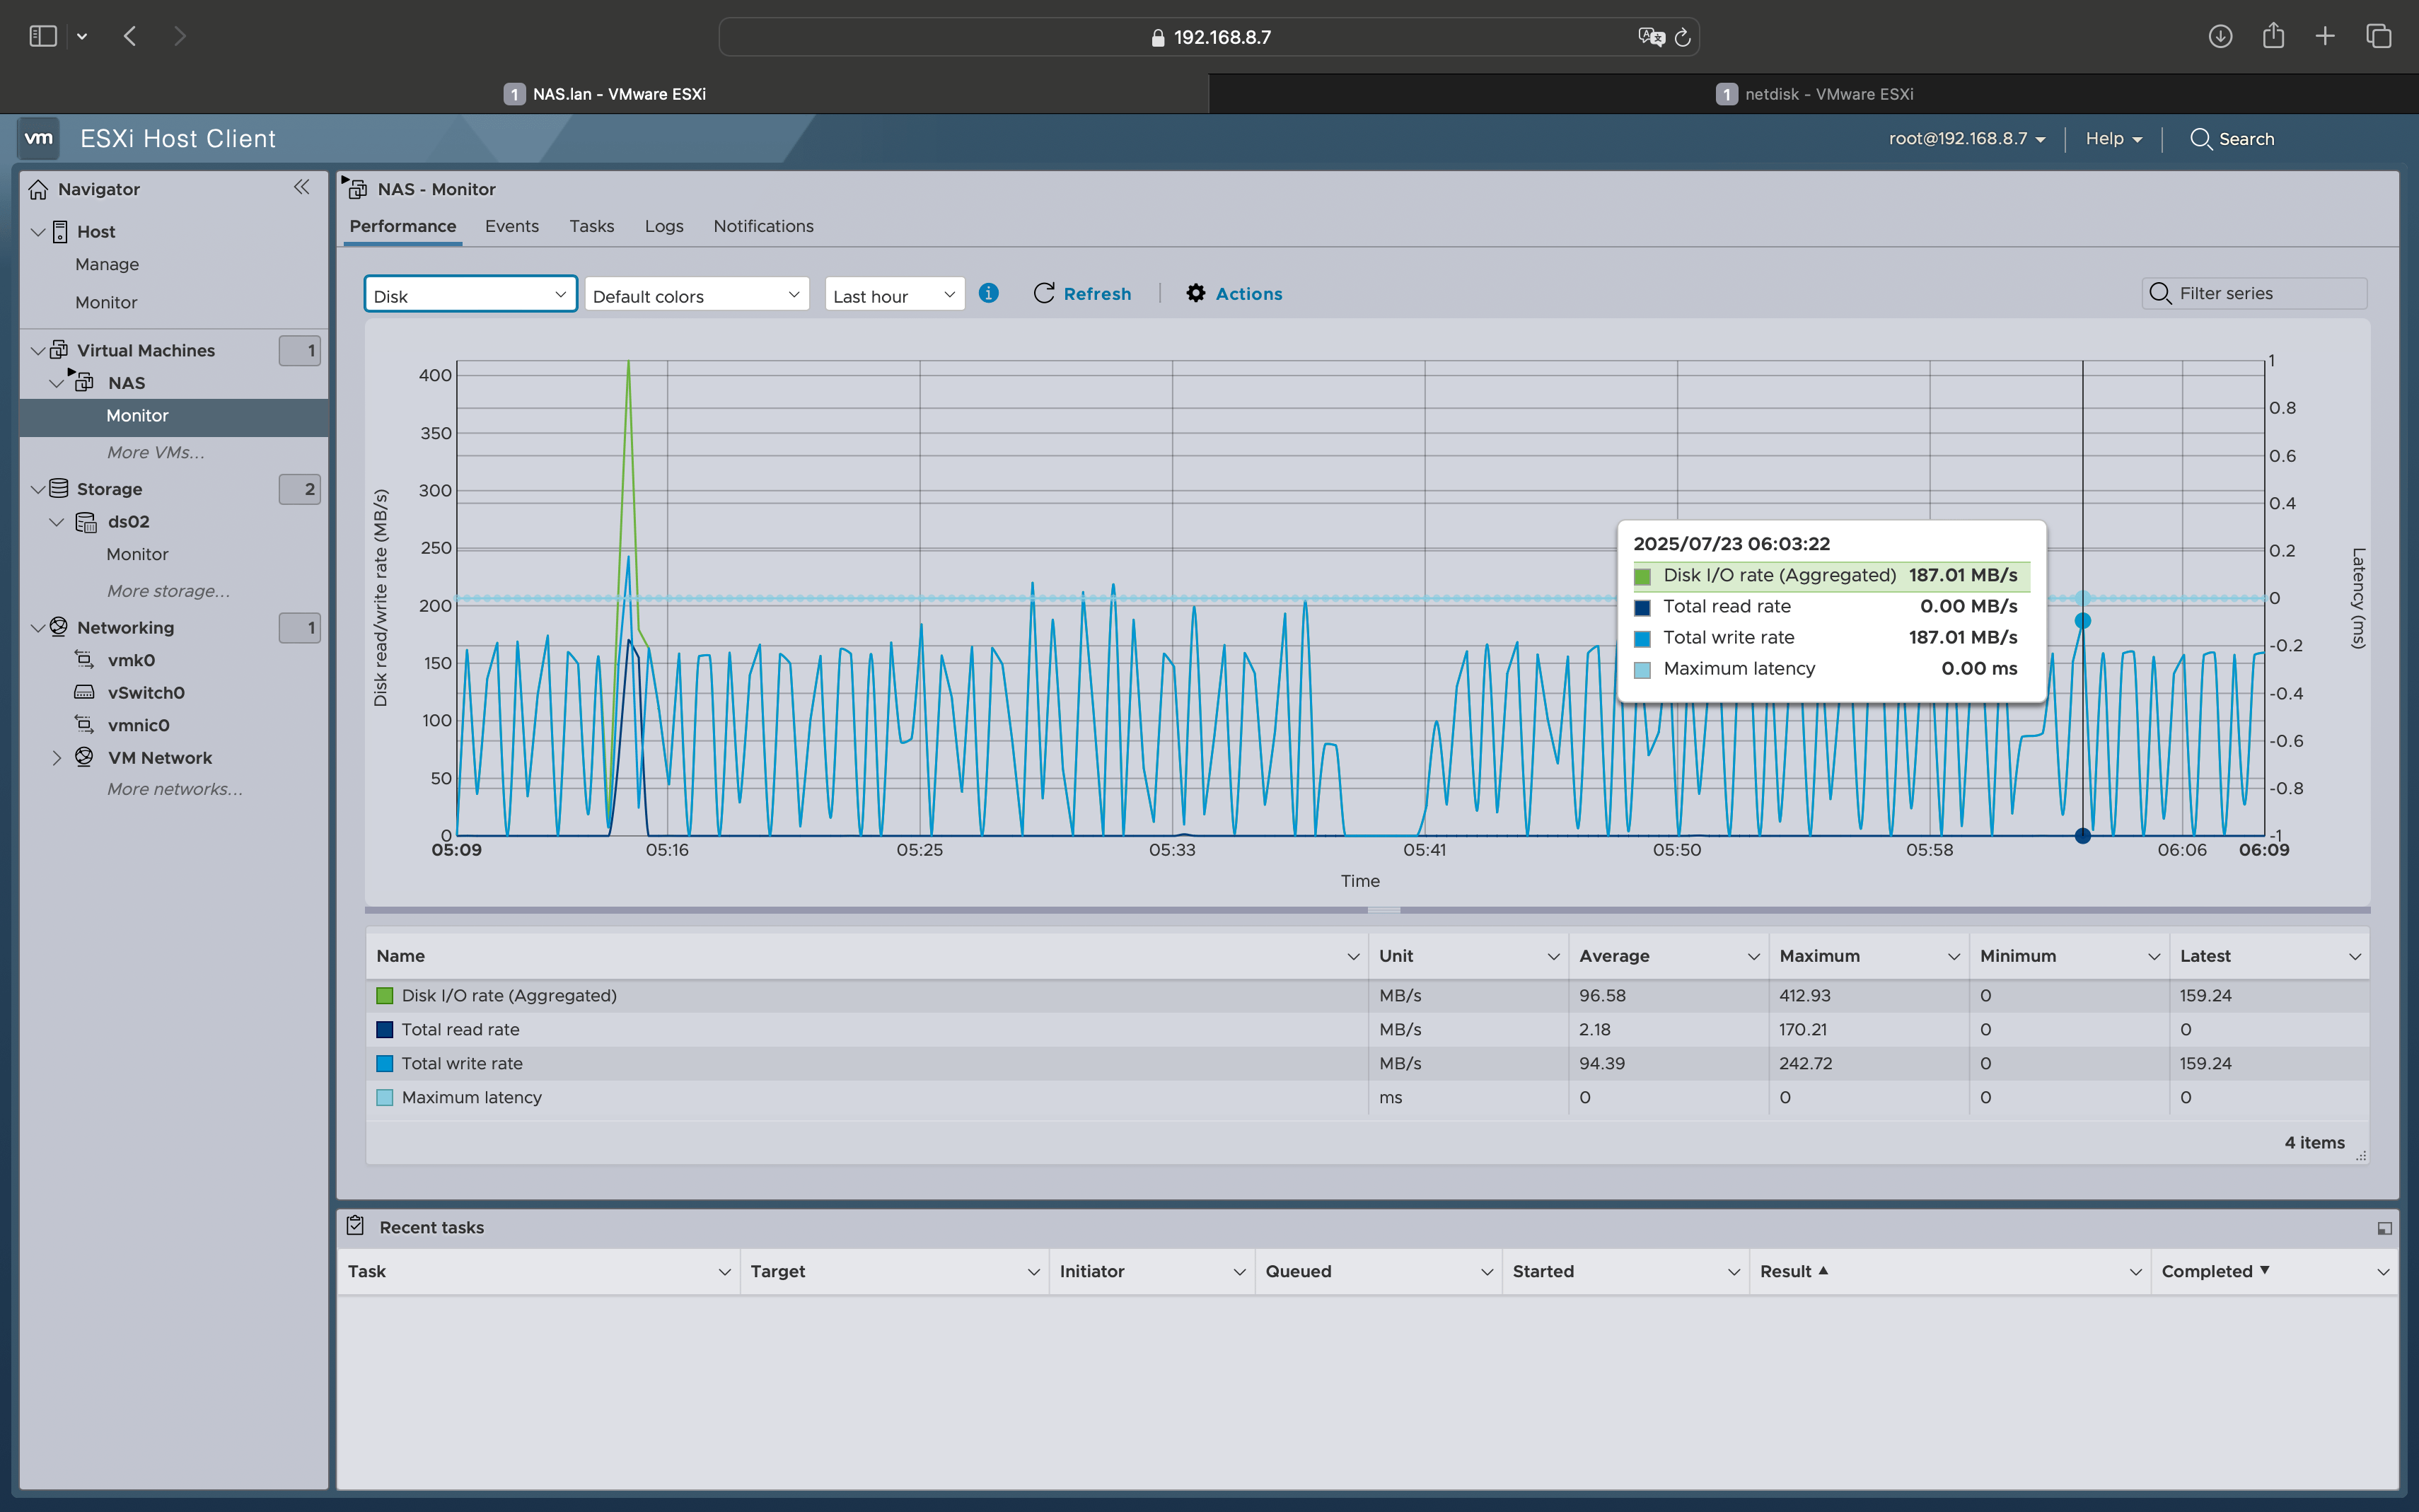The image size is (2419, 1512).
Task: Switch to the Events tab
Action: pos(511,226)
